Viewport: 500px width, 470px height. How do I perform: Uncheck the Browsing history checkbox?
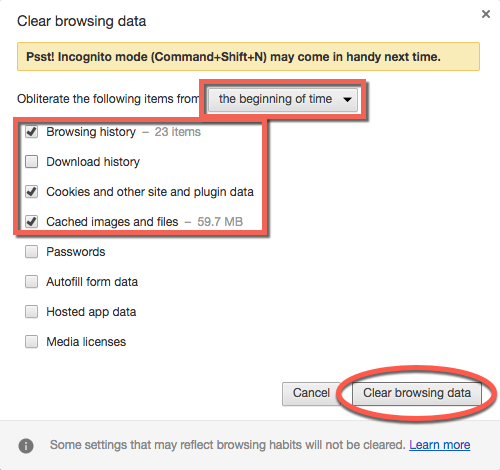(32, 132)
